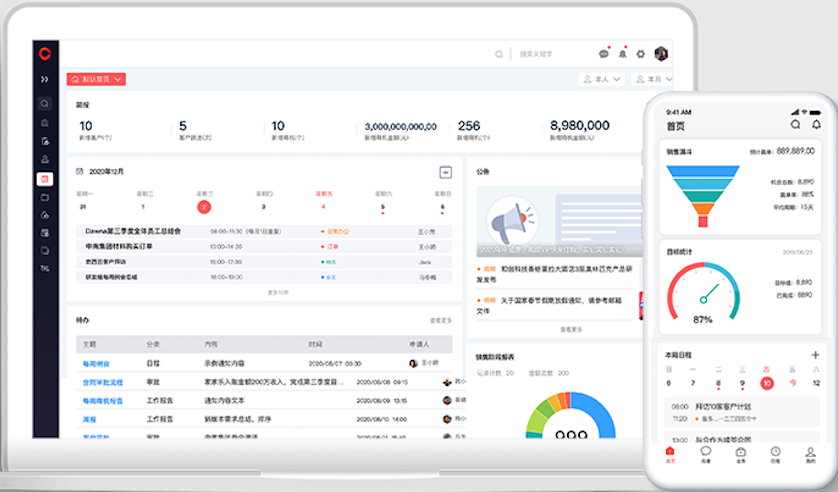This screenshot has height=492, width=838.
Task: Click 查看更多 in the 待办 panel
Action: (441, 321)
